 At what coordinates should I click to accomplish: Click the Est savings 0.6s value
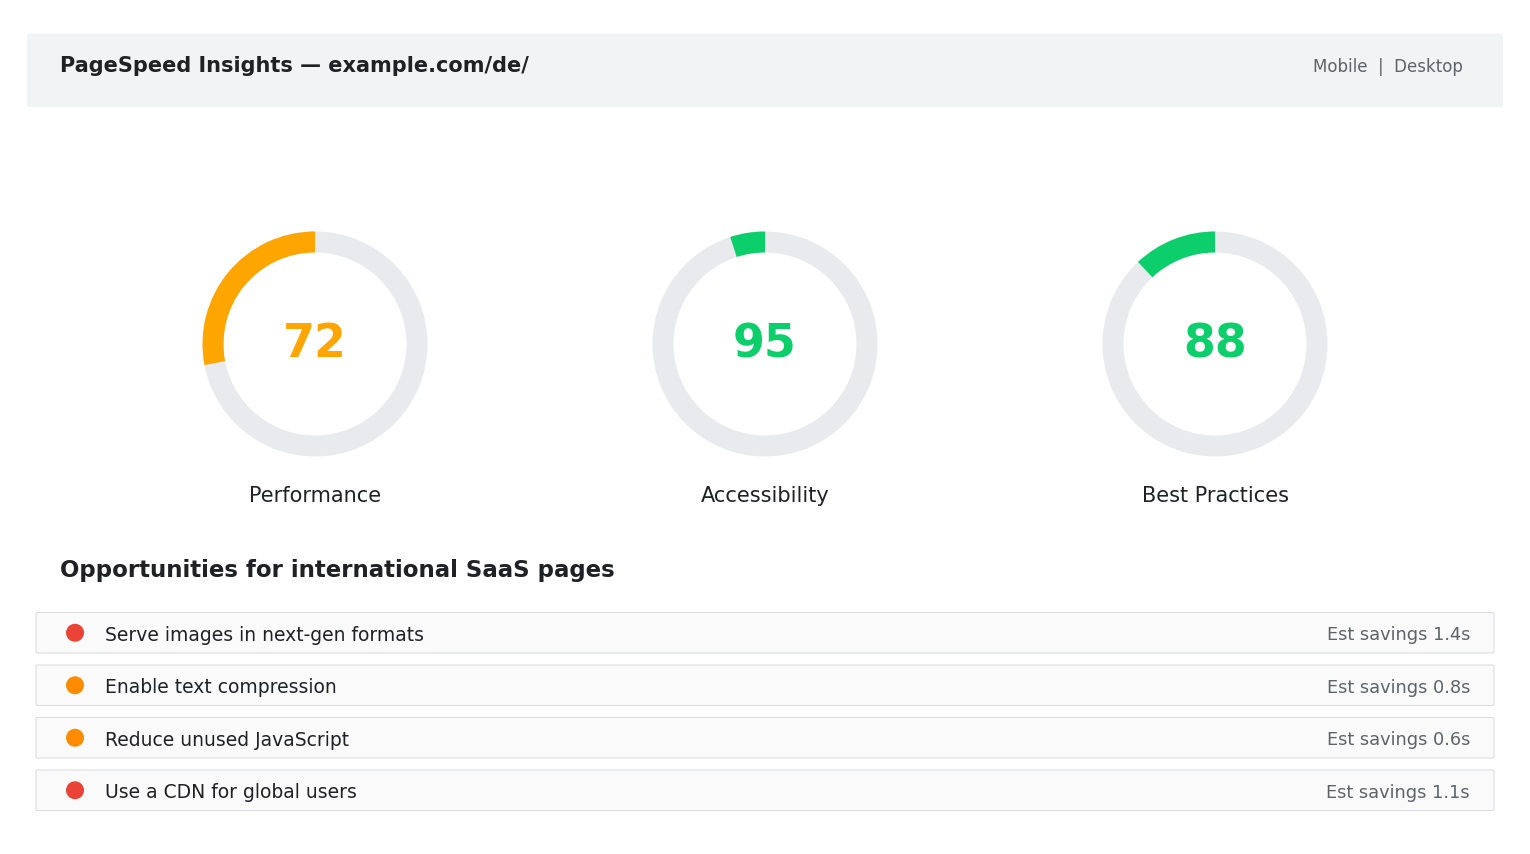tap(1398, 739)
